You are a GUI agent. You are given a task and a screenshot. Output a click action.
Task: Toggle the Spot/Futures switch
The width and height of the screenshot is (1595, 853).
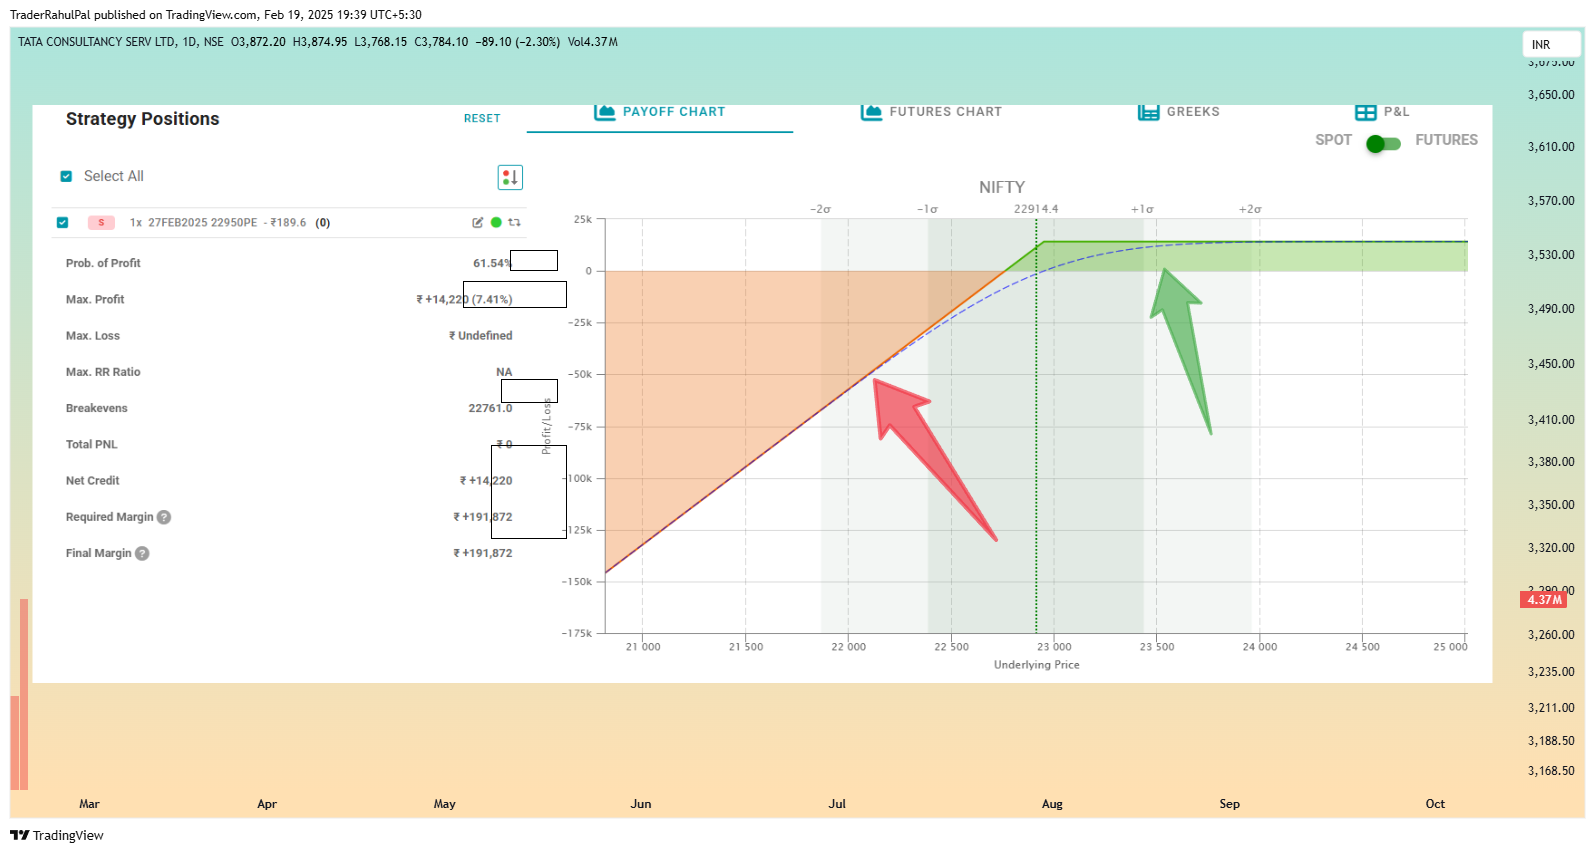coord(1383,144)
